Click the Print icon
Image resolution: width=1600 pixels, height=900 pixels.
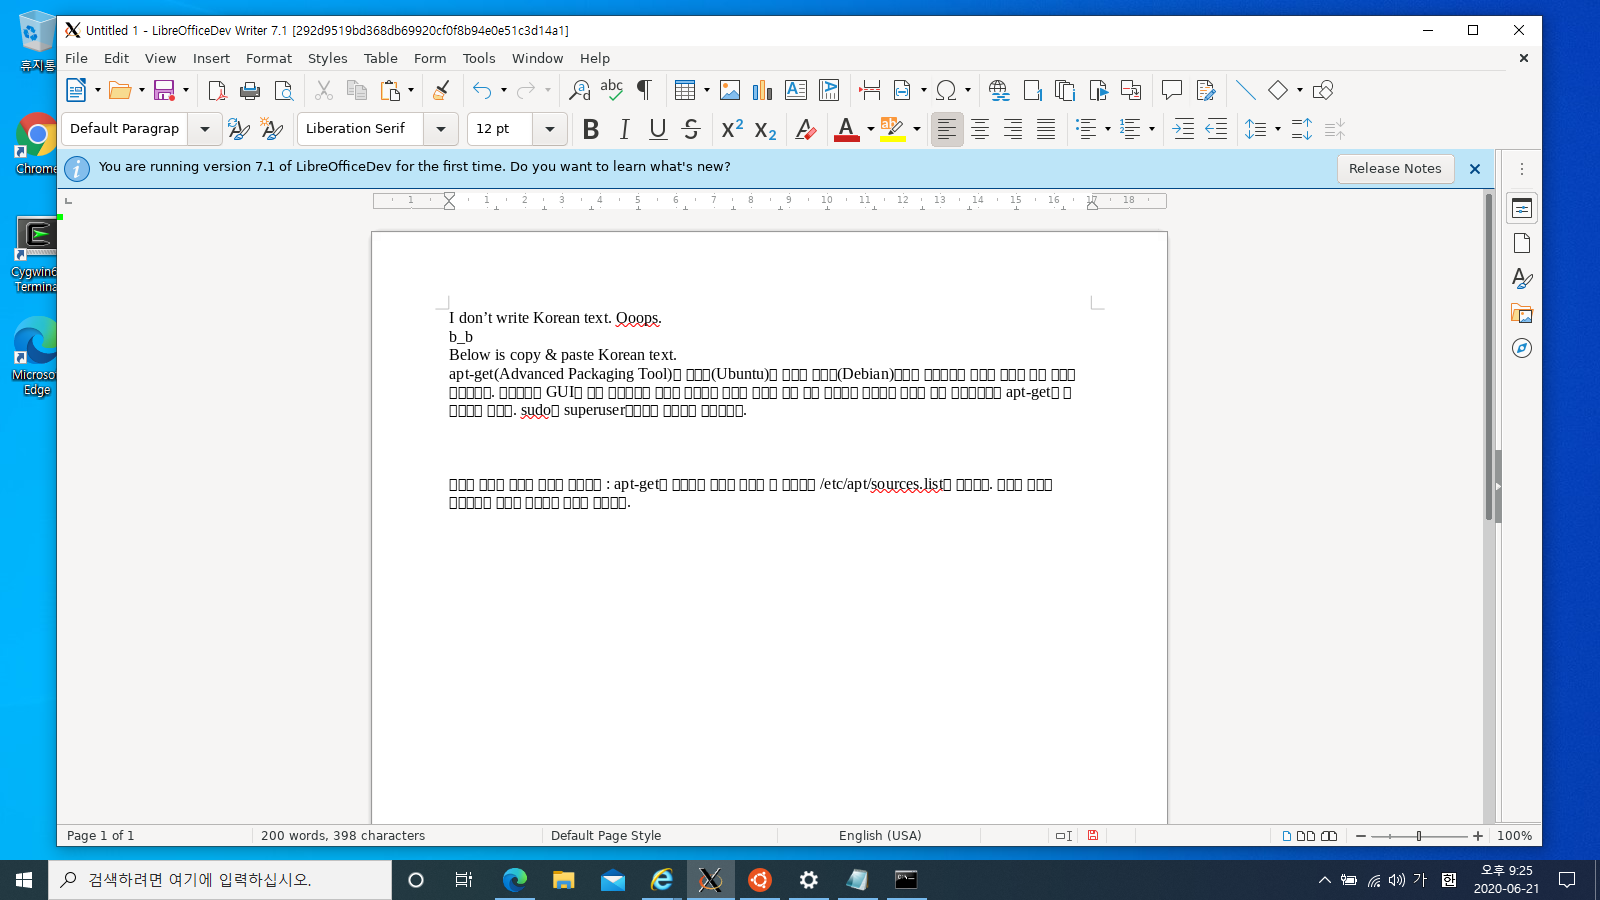point(250,90)
